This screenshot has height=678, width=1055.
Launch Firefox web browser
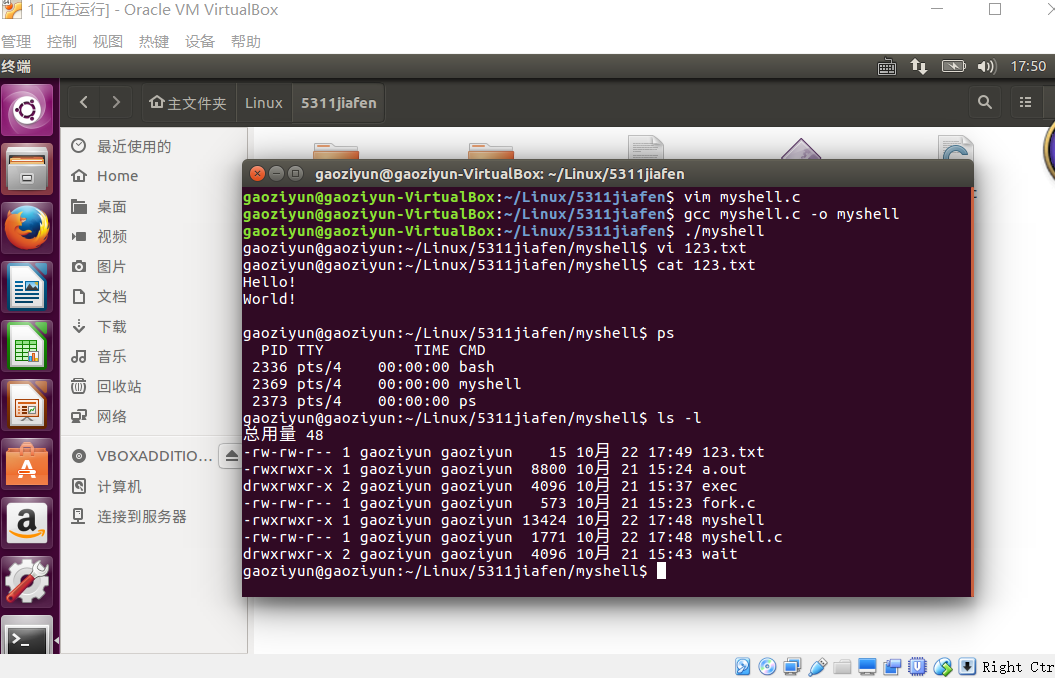click(x=27, y=229)
